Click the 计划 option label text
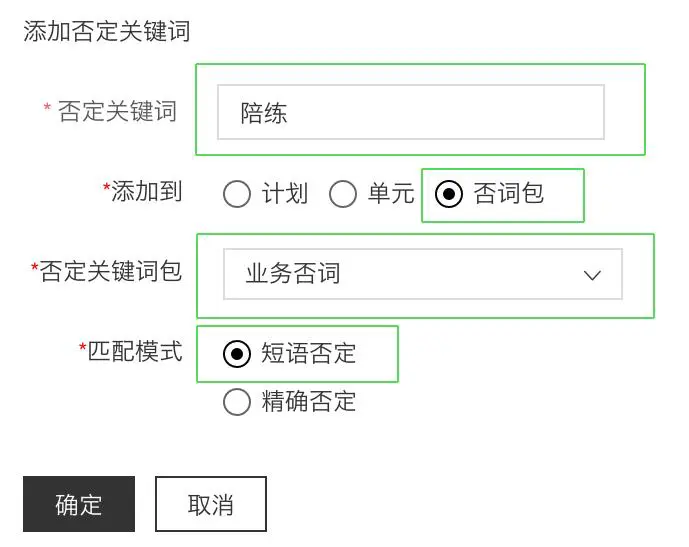Screen dimensions: 689x547 click(285, 194)
